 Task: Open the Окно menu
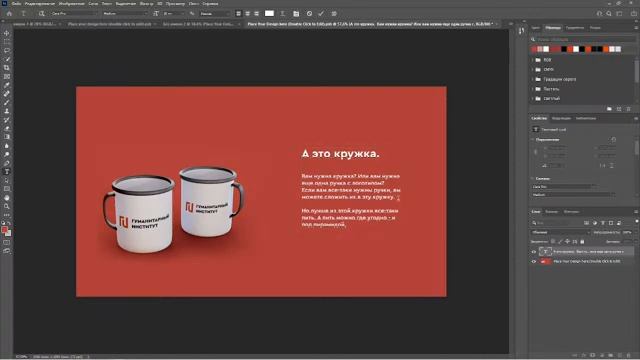tap(194, 4)
